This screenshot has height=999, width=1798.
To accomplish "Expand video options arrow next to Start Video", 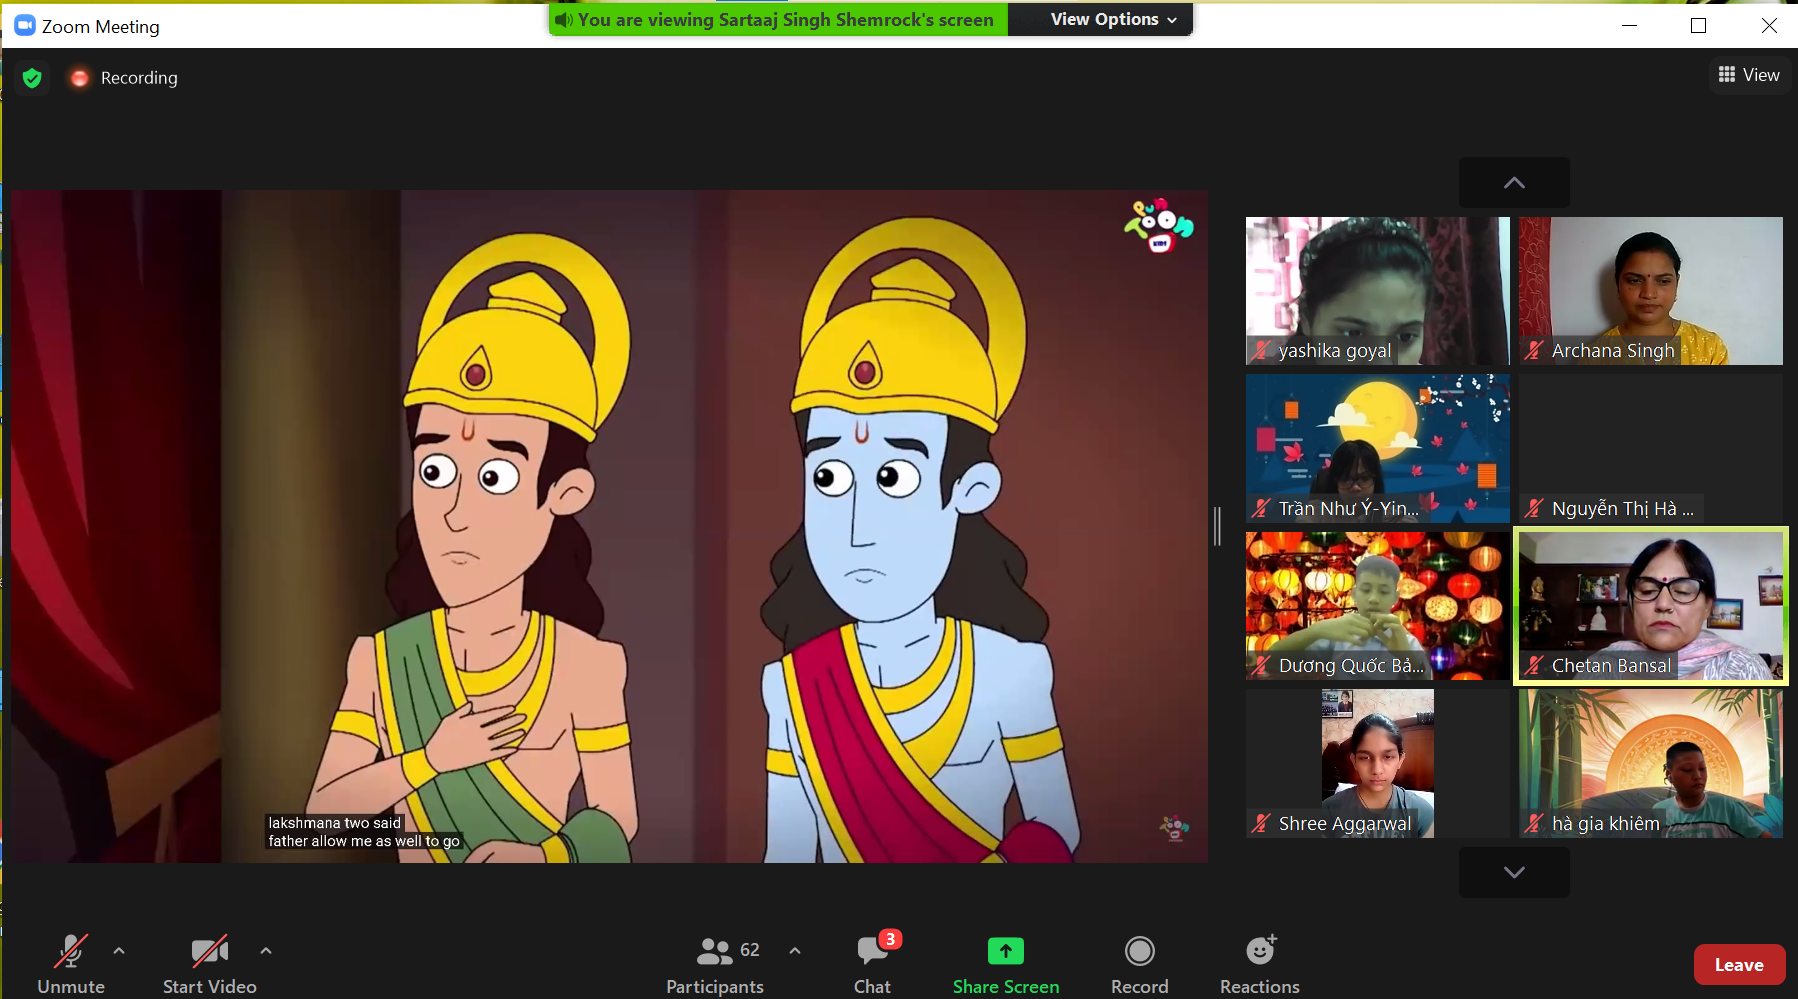I will click(266, 951).
